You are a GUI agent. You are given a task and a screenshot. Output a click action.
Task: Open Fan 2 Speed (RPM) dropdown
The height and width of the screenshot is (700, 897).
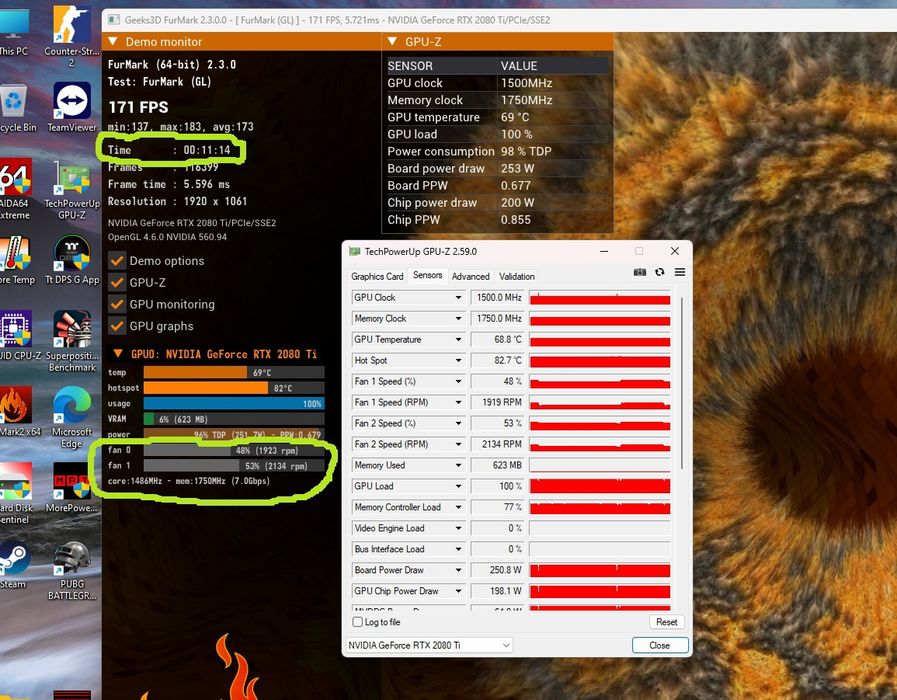(458, 444)
